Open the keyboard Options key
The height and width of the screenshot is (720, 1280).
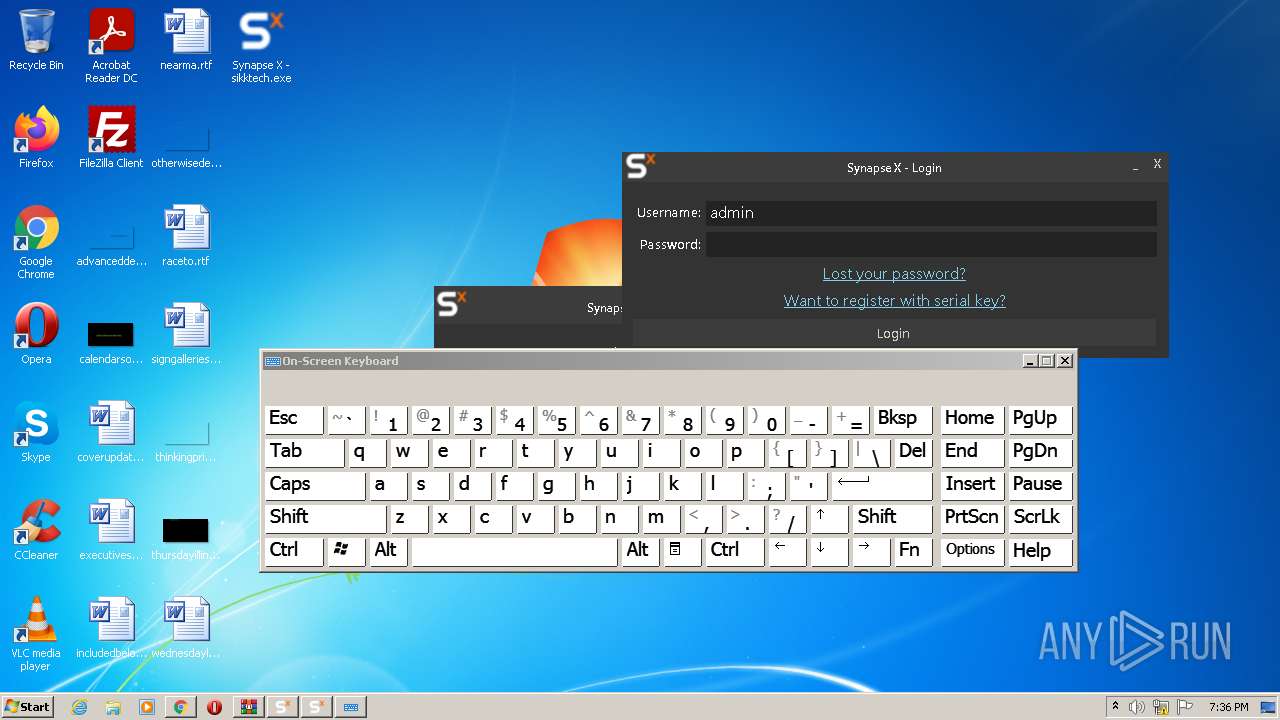tap(972, 551)
